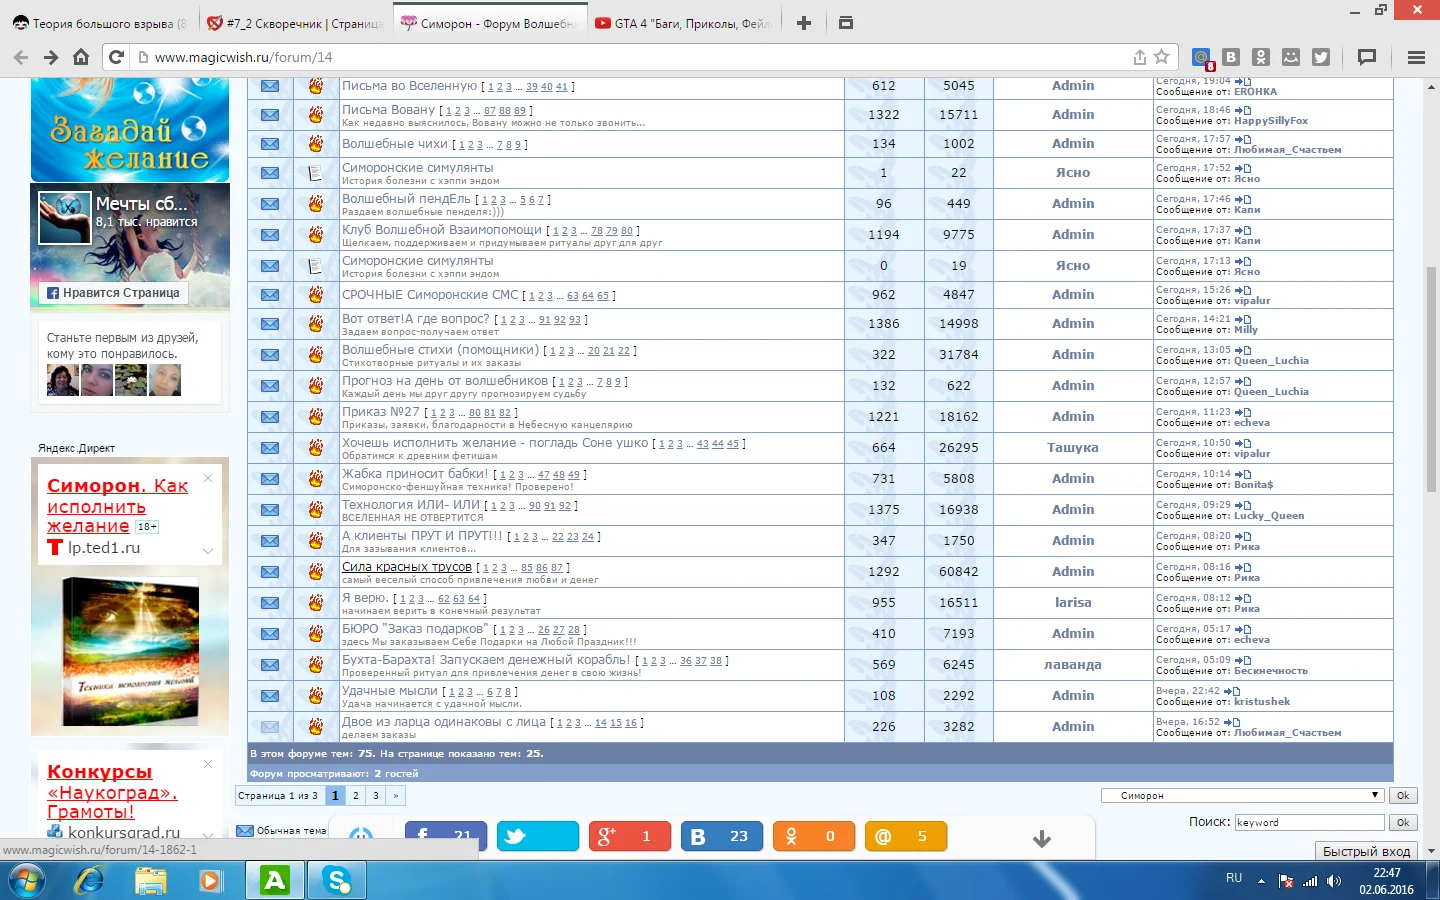Click the book cover ad image

click(130, 650)
